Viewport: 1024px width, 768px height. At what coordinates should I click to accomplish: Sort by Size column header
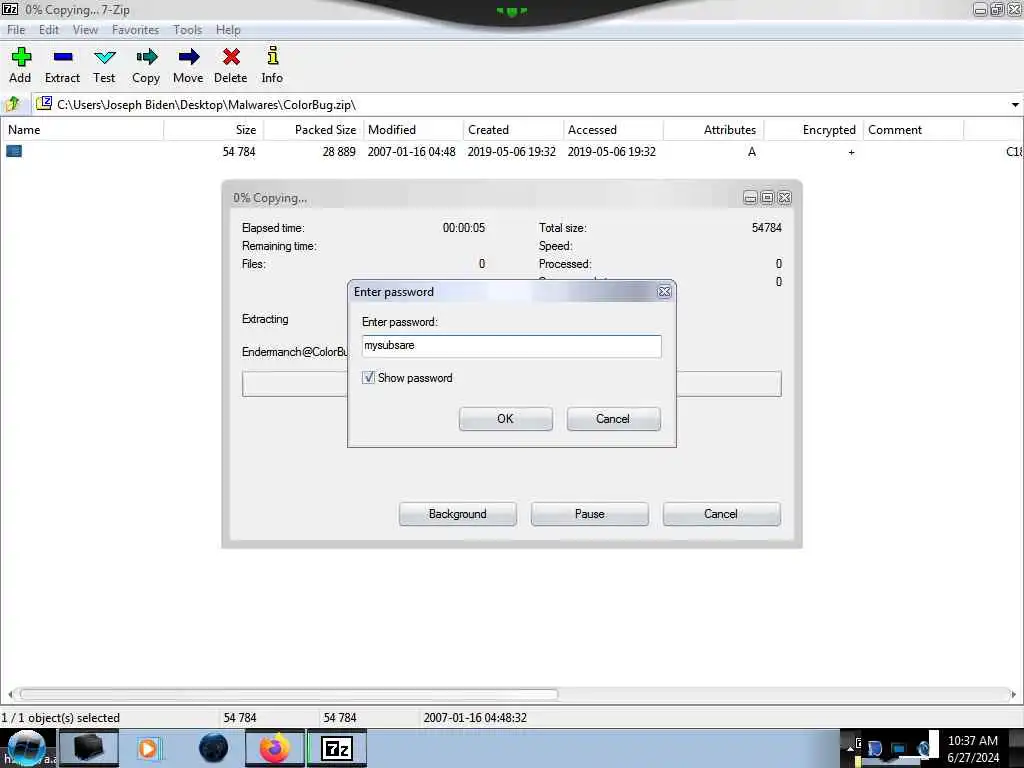click(214, 129)
